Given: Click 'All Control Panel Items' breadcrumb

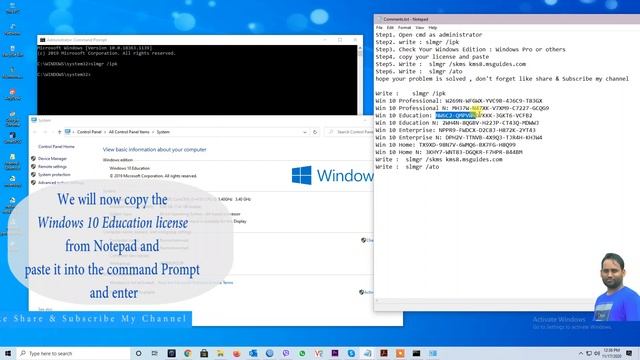Looking at the screenshot, I should [129, 132].
